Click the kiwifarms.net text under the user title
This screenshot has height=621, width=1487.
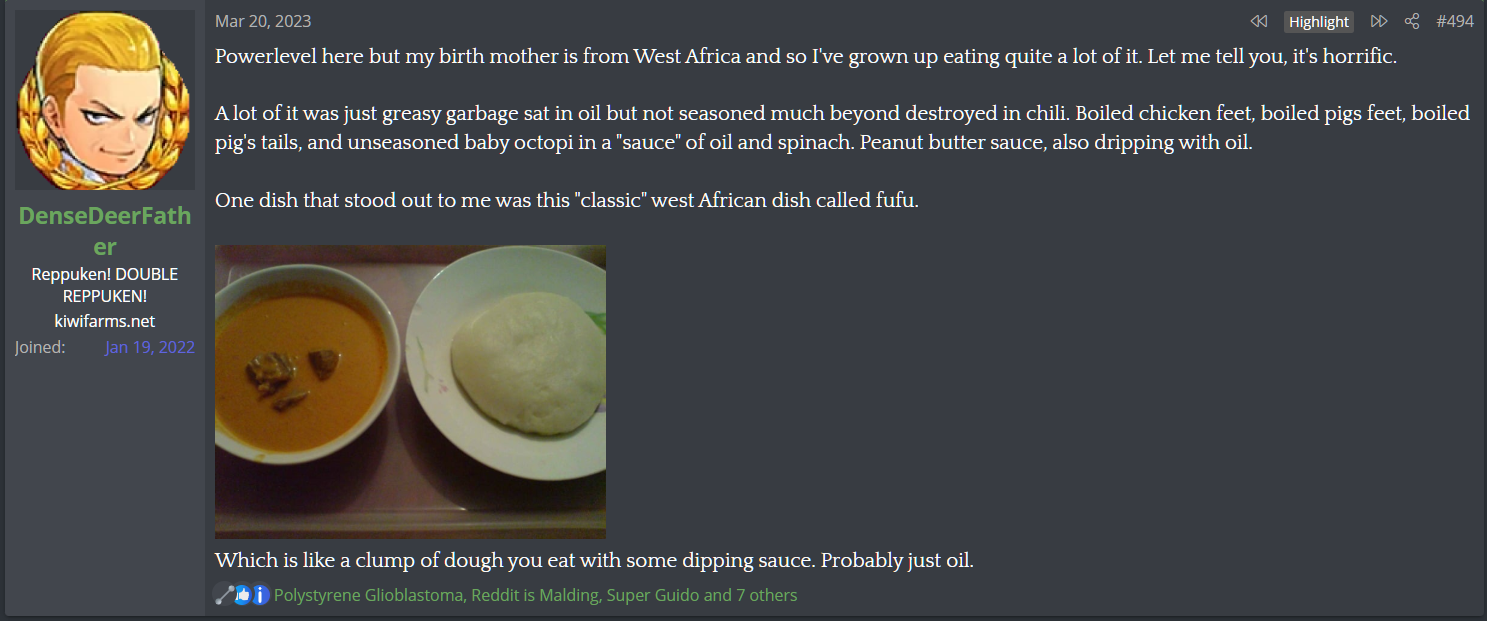[105, 321]
